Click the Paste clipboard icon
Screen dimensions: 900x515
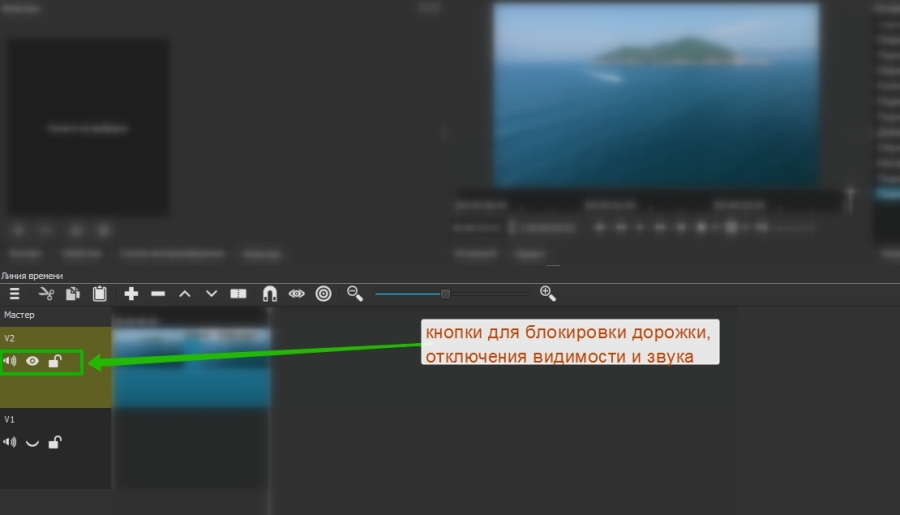pos(100,294)
